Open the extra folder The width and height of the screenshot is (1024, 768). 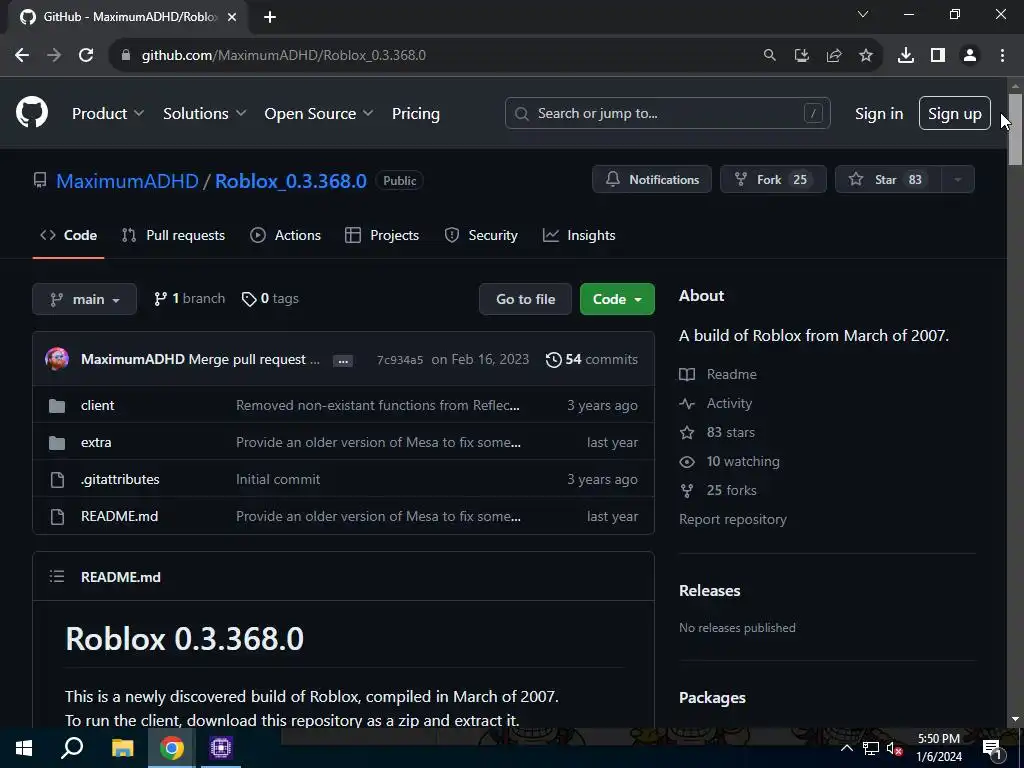[96, 442]
